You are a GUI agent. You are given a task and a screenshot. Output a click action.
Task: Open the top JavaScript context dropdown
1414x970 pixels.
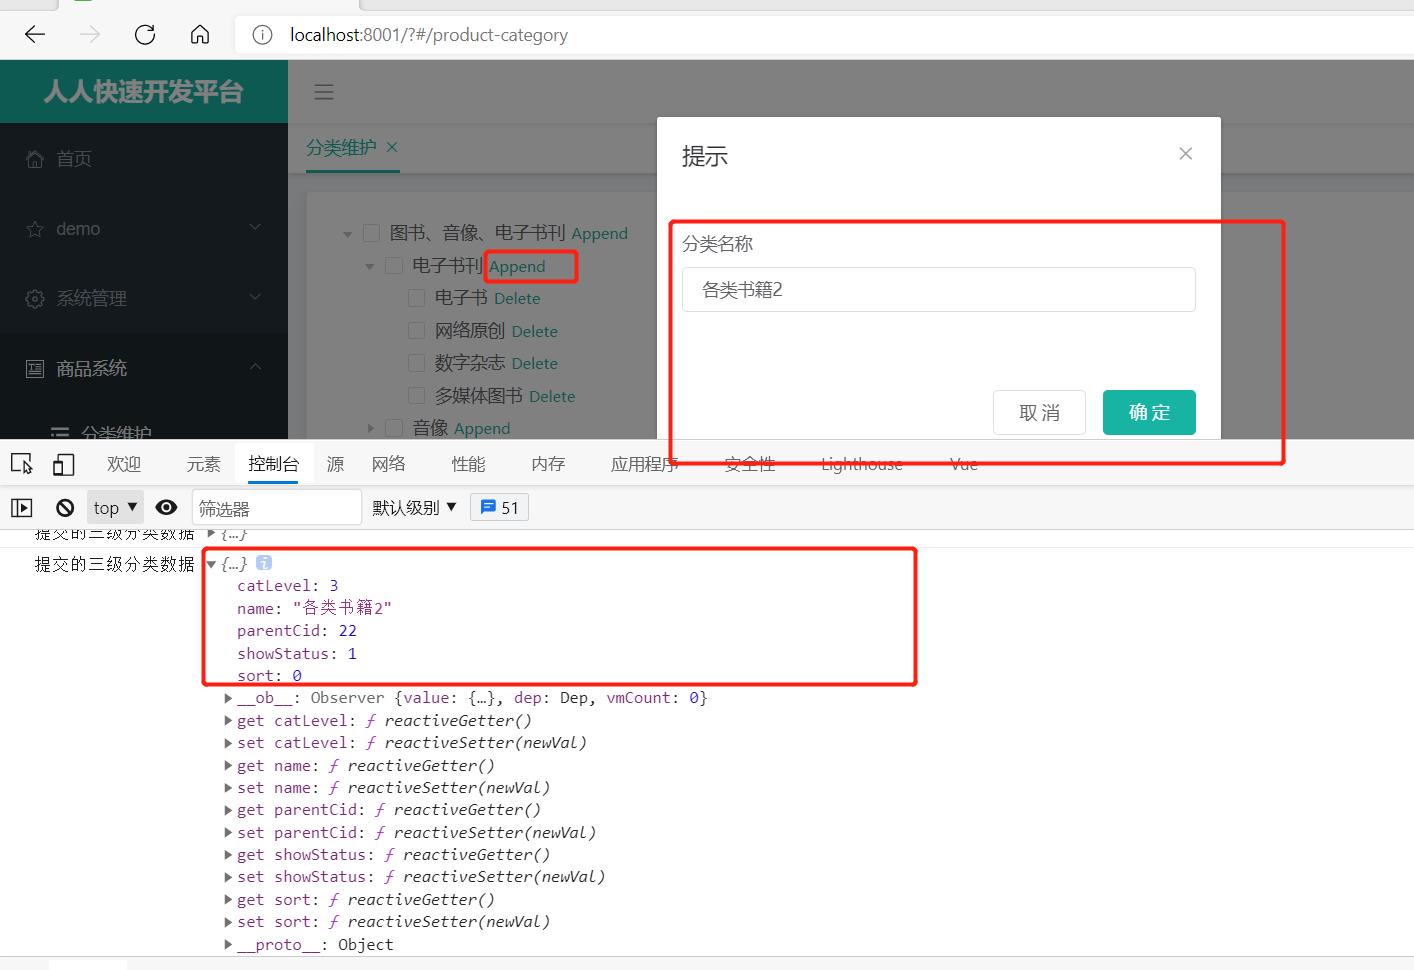click(115, 508)
